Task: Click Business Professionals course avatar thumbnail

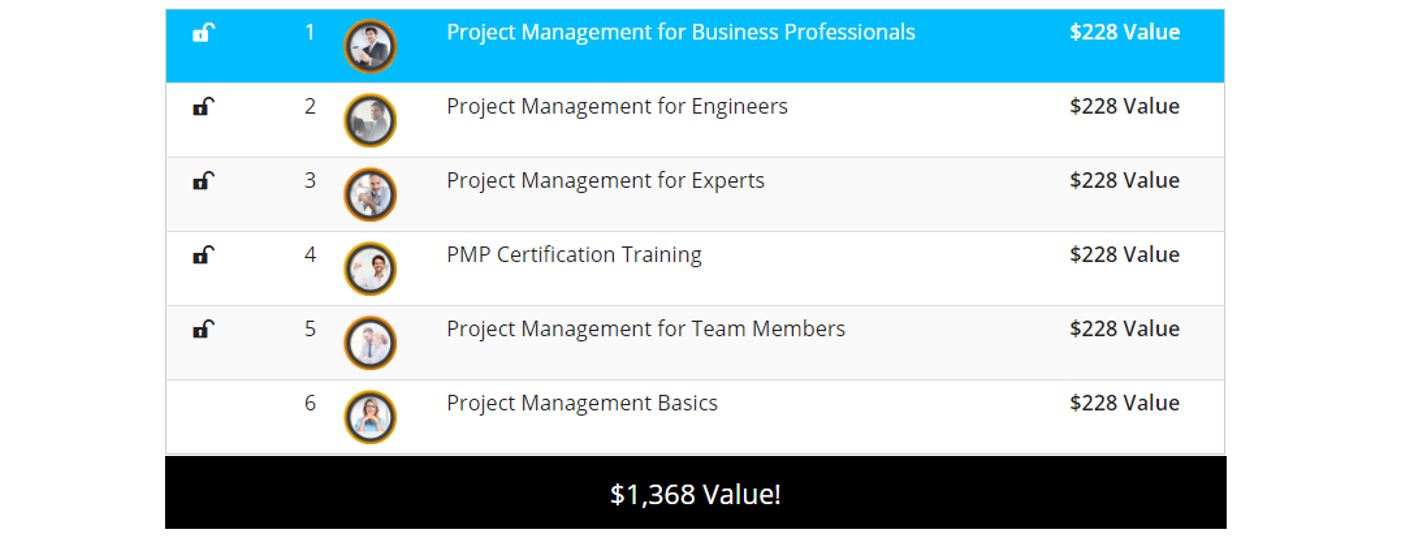Action: pyautogui.click(x=370, y=46)
